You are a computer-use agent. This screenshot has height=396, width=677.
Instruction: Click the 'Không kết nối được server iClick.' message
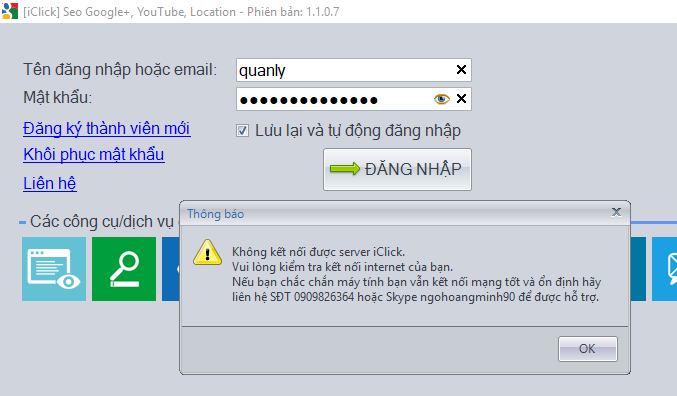pos(318,252)
